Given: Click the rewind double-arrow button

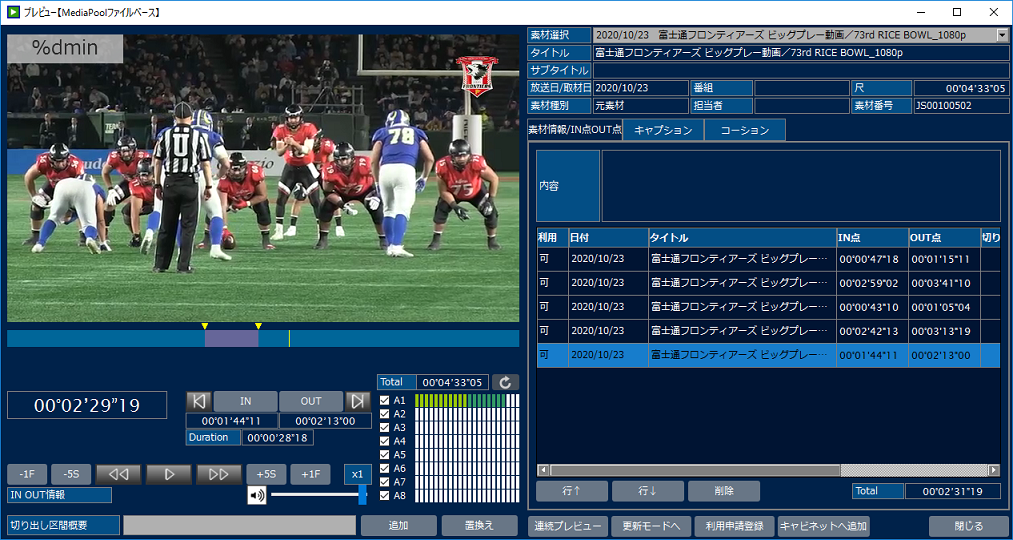Looking at the screenshot, I should [118, 474].
